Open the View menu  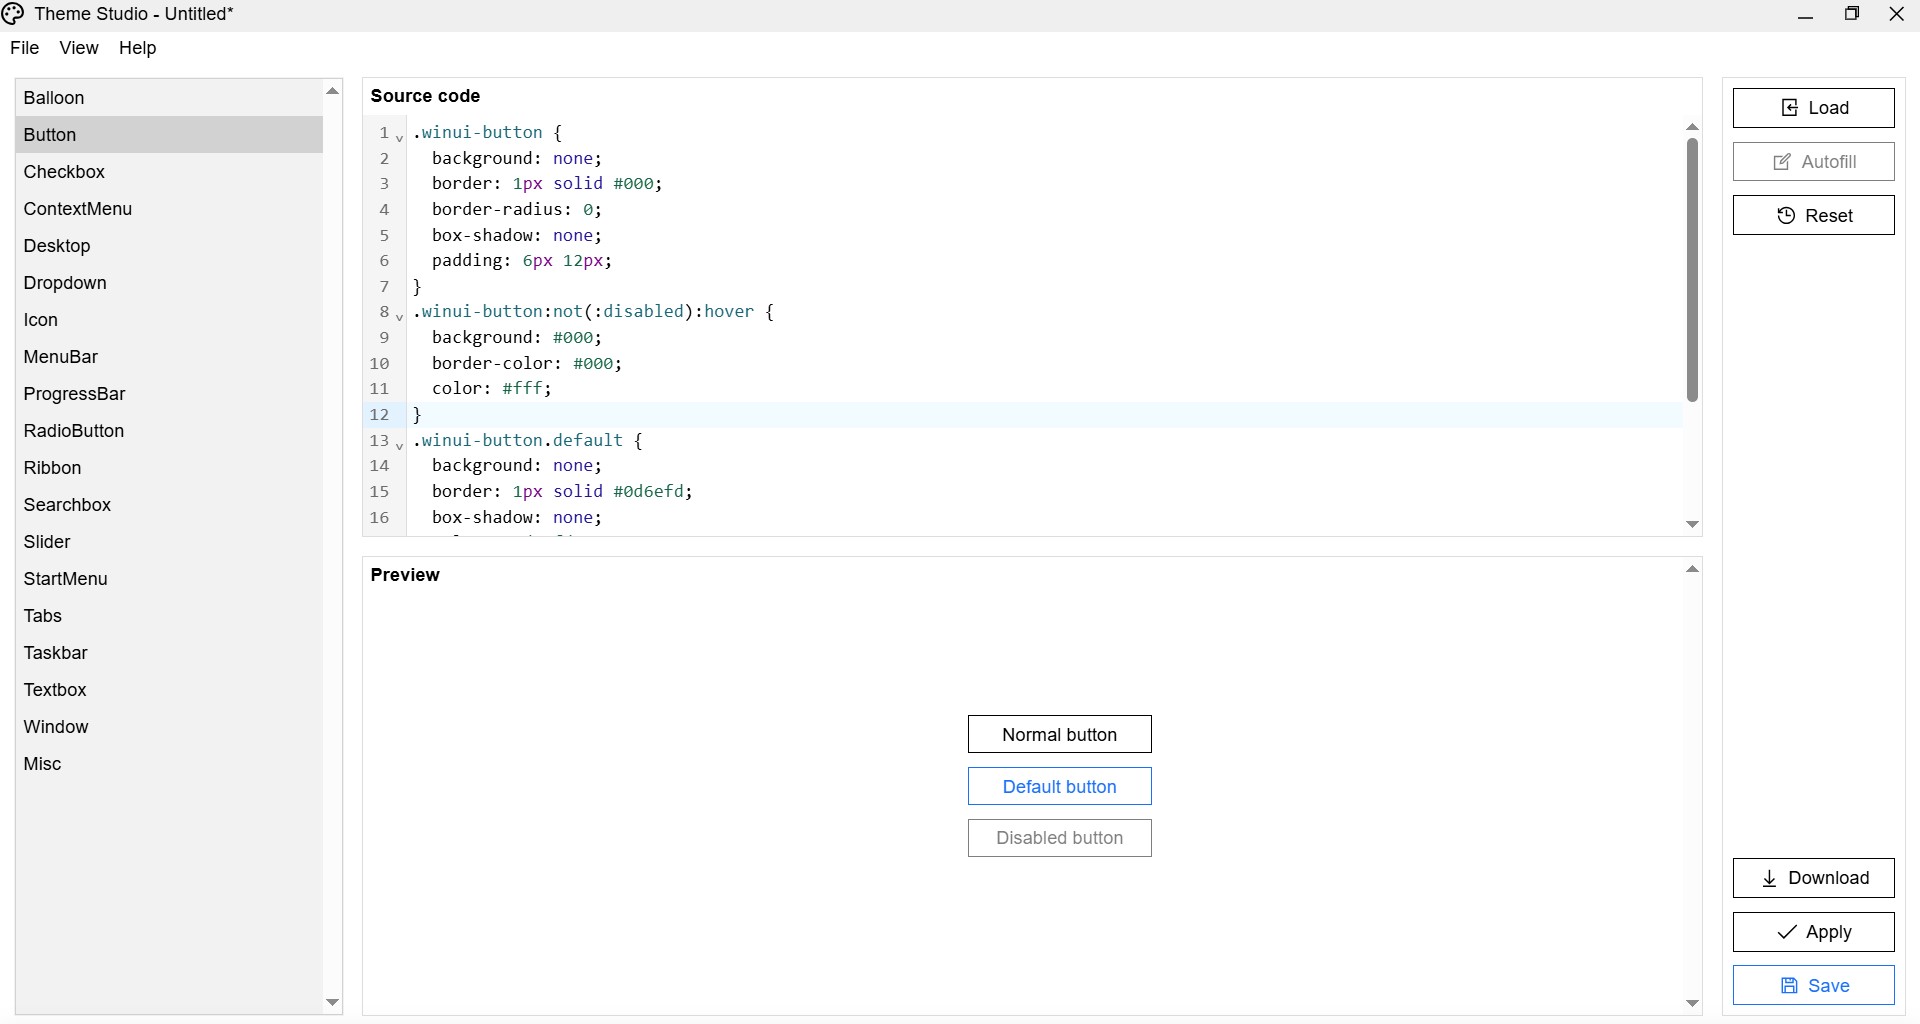pyautogui.click(x=79, y=48)
